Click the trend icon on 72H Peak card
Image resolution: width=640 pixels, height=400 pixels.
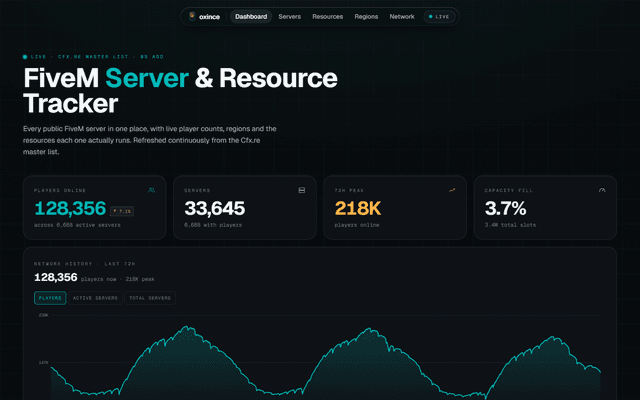tap(452, 190)
